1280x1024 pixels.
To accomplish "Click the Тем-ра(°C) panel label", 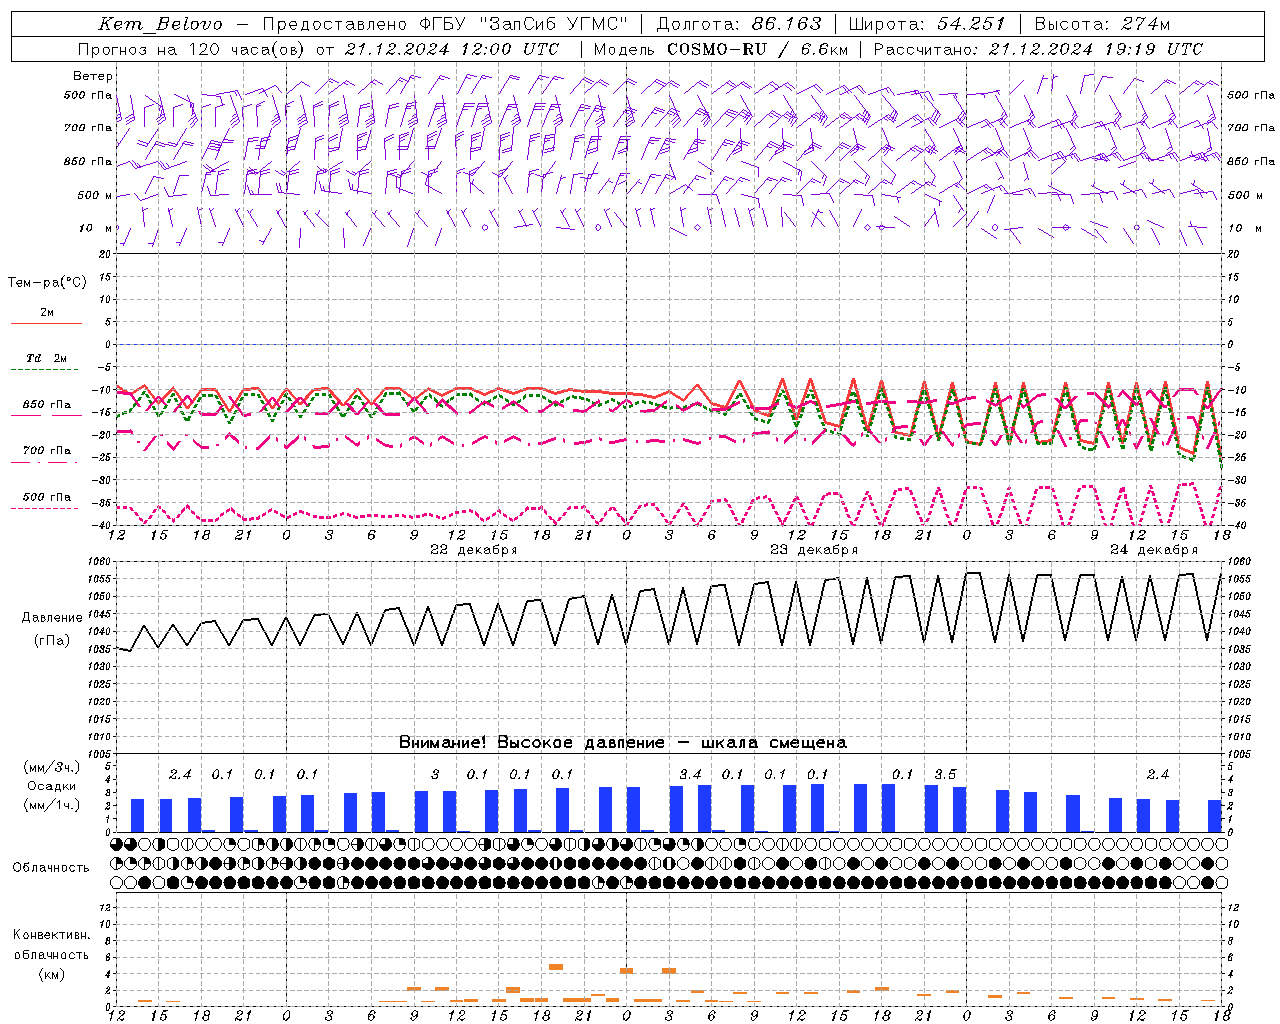I will click(x=47, y=283).
